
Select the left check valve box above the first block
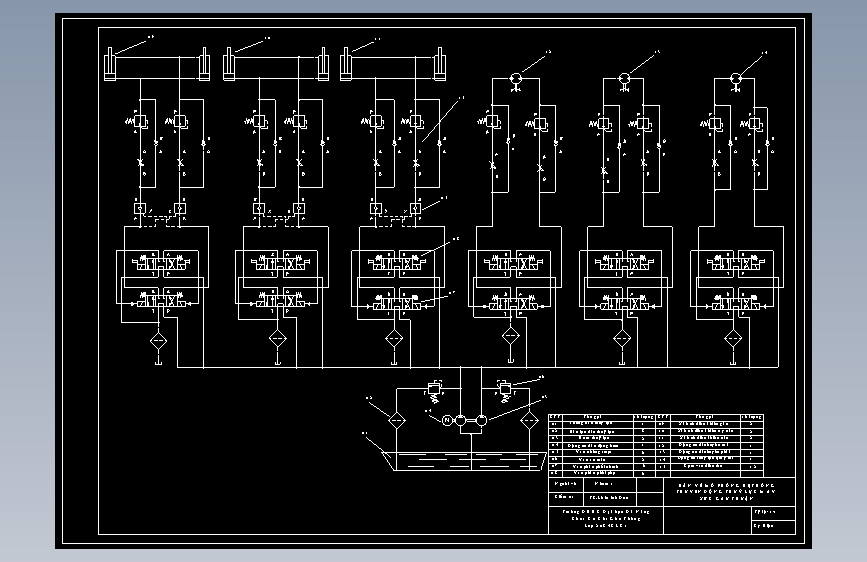click(x=140, y=209)
